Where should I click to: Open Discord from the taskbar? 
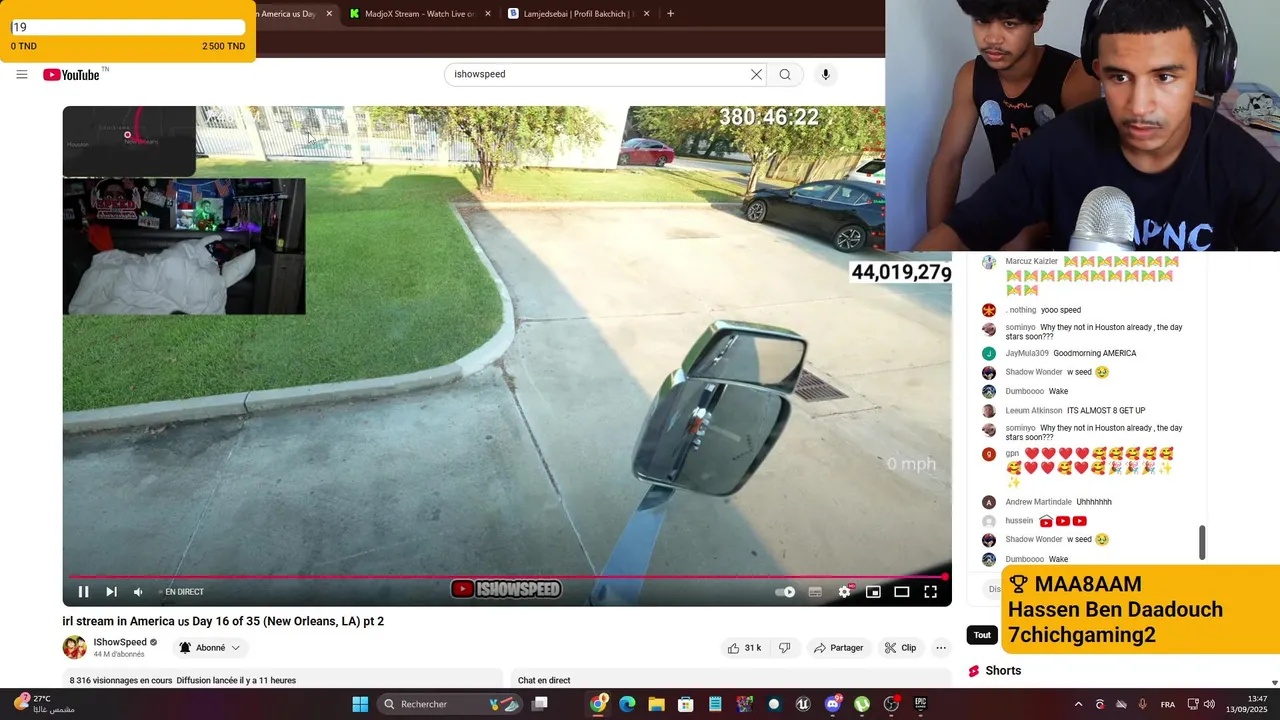point(833,704)
